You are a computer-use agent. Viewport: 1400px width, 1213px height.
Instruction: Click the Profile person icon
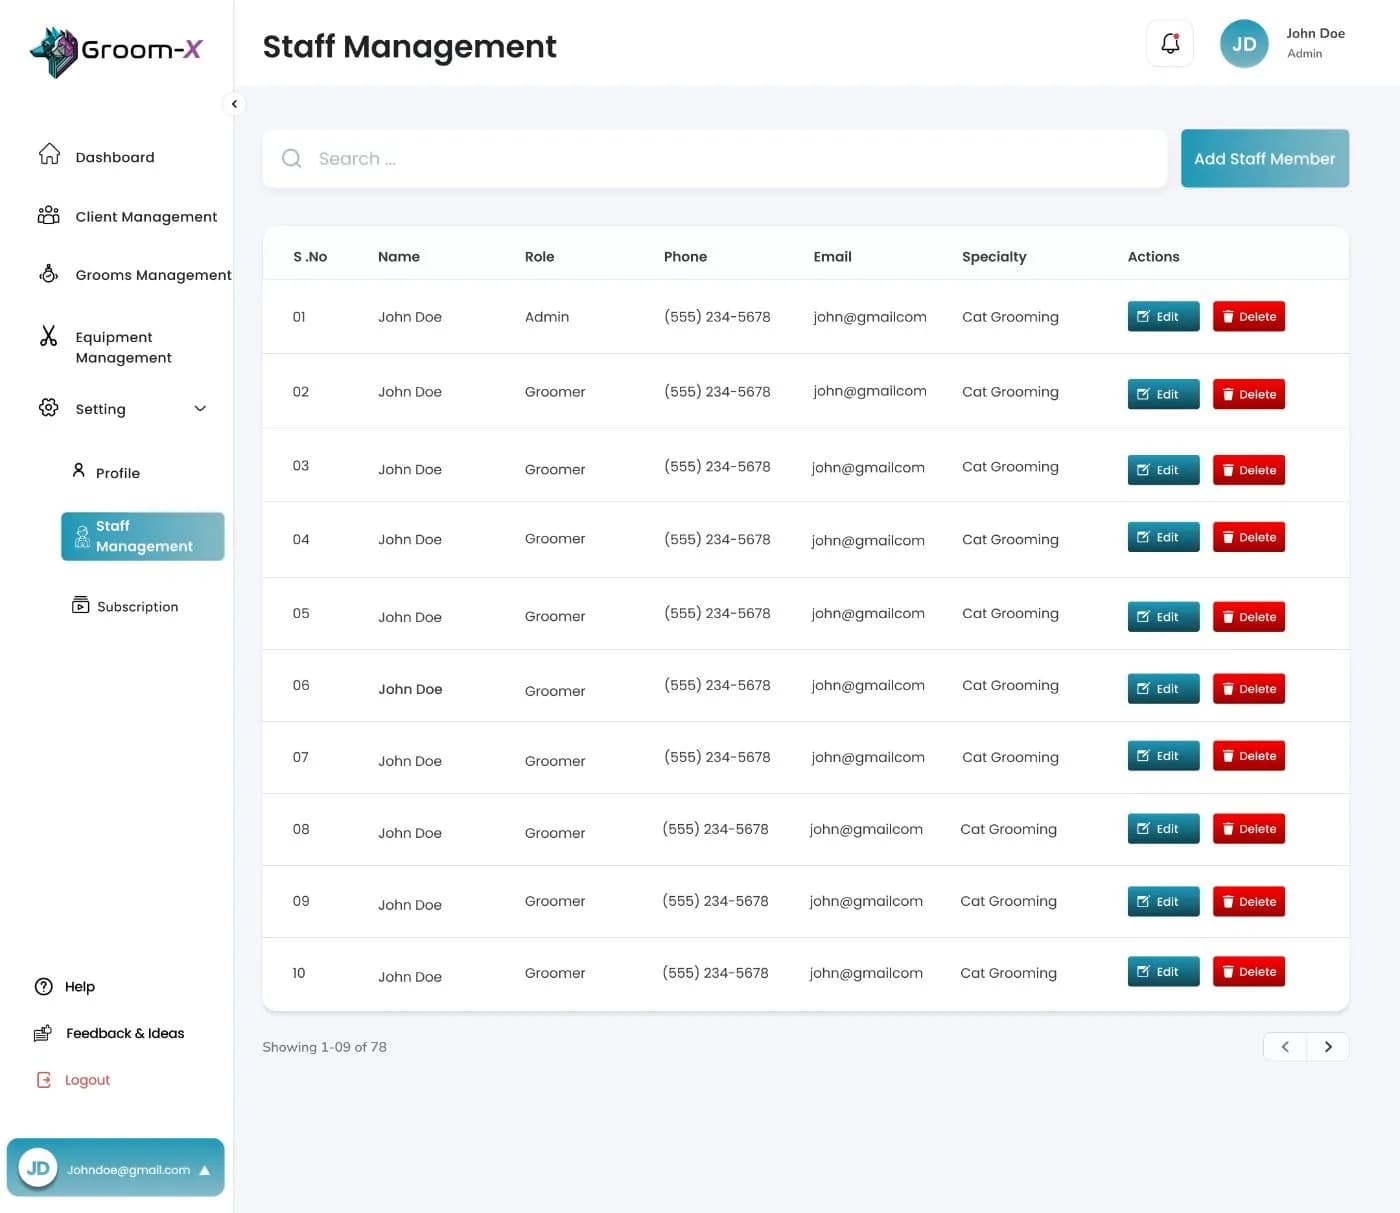[79, 470]
